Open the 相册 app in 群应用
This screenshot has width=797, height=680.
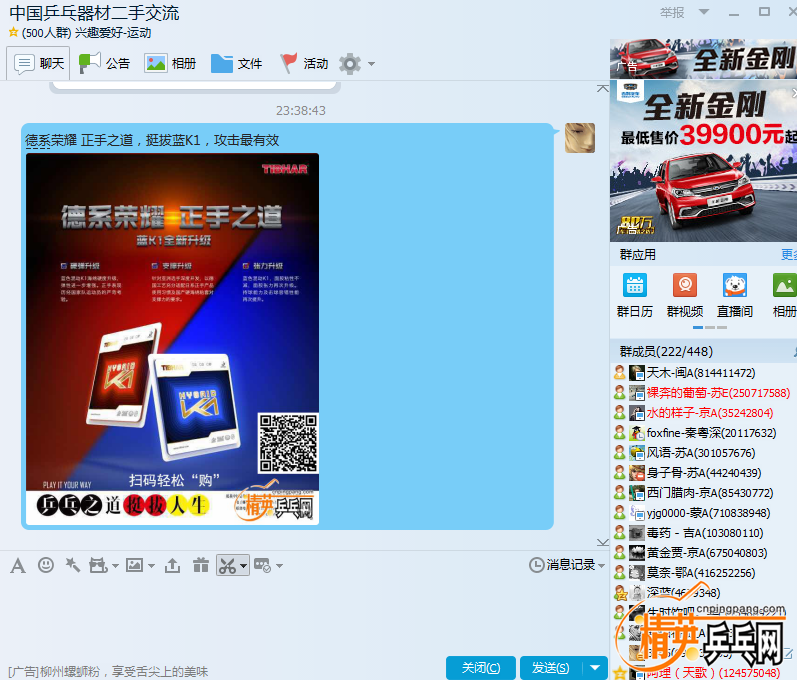784,295
